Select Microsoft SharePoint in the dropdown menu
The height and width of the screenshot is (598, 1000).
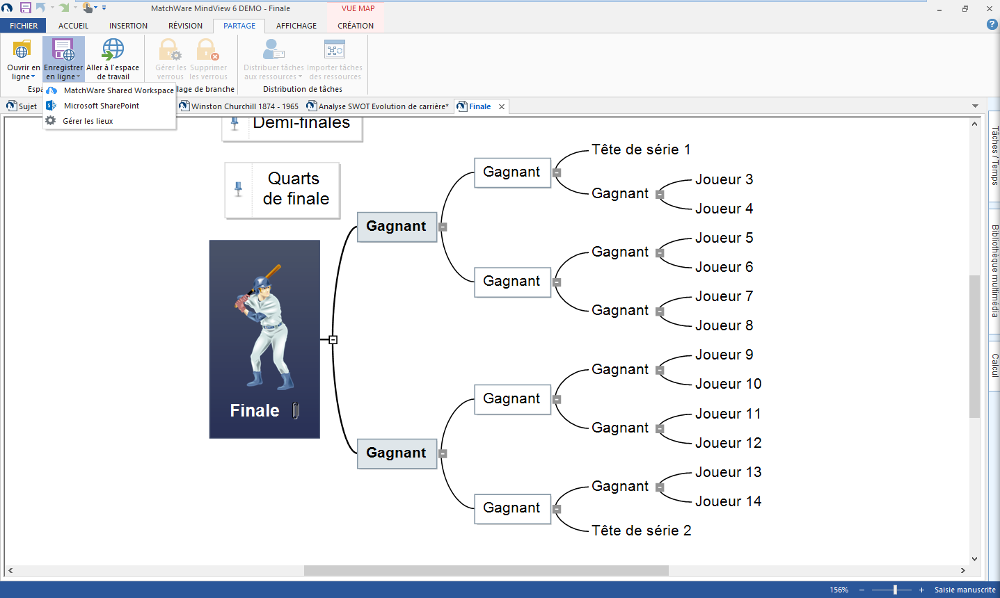tap(100, 104)
